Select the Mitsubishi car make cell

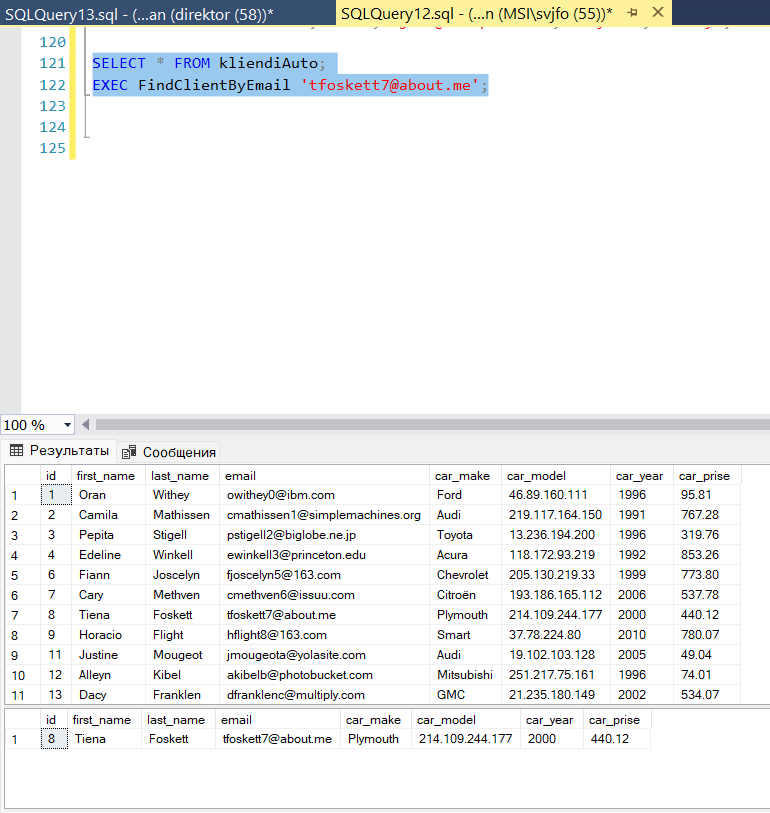point(465,675)
